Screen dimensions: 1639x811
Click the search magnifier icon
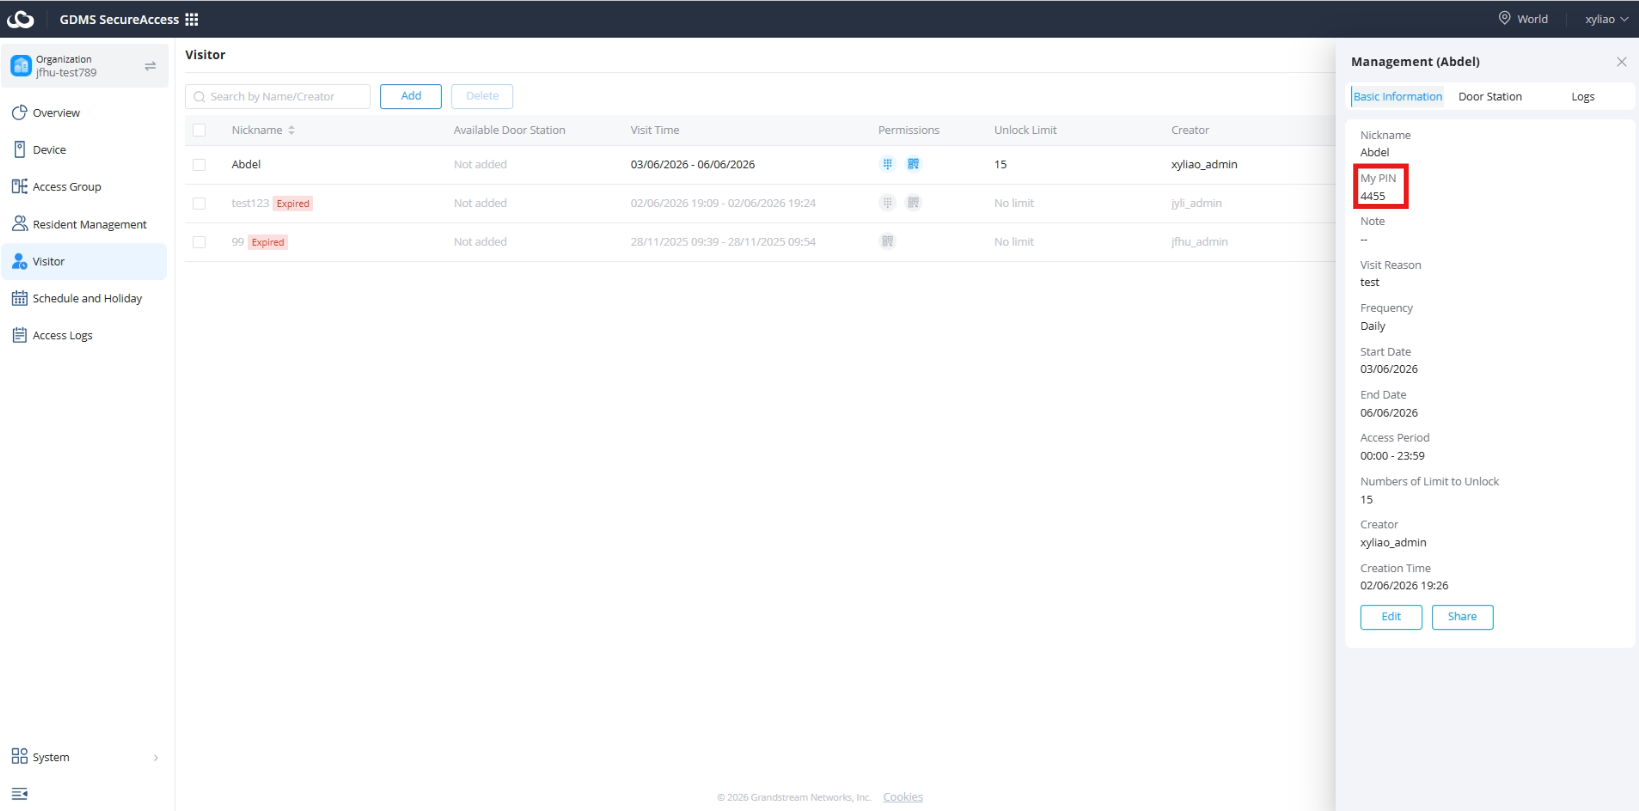coord(200,97)
